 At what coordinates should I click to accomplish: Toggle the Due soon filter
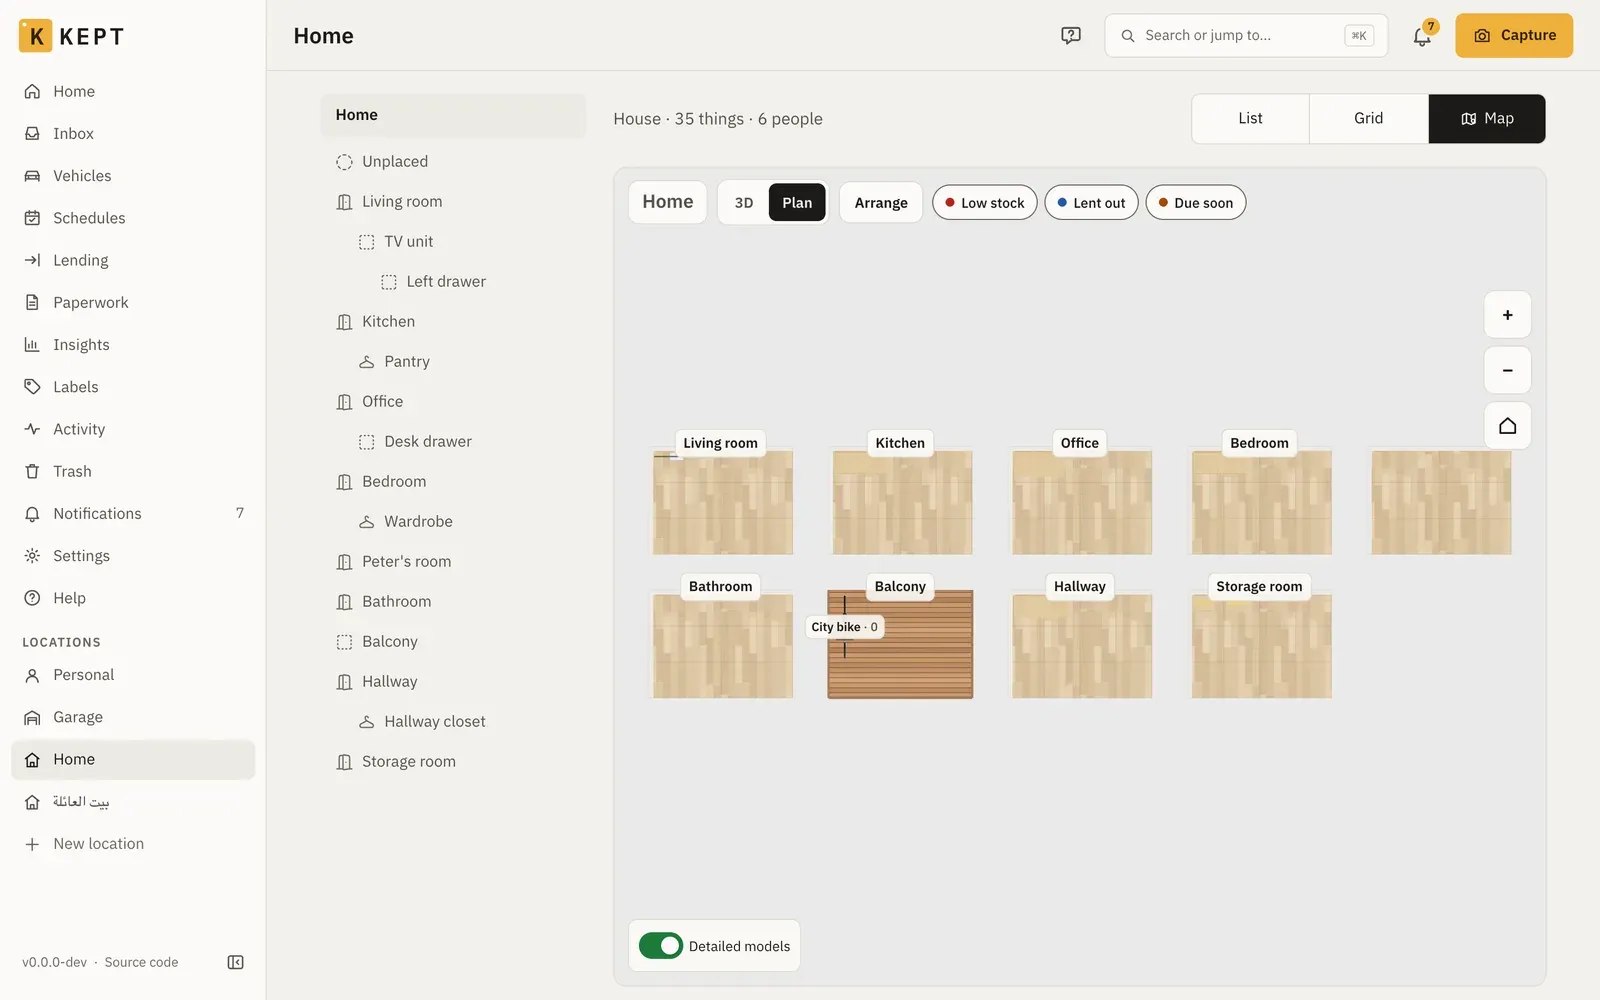pos(1196,203)
